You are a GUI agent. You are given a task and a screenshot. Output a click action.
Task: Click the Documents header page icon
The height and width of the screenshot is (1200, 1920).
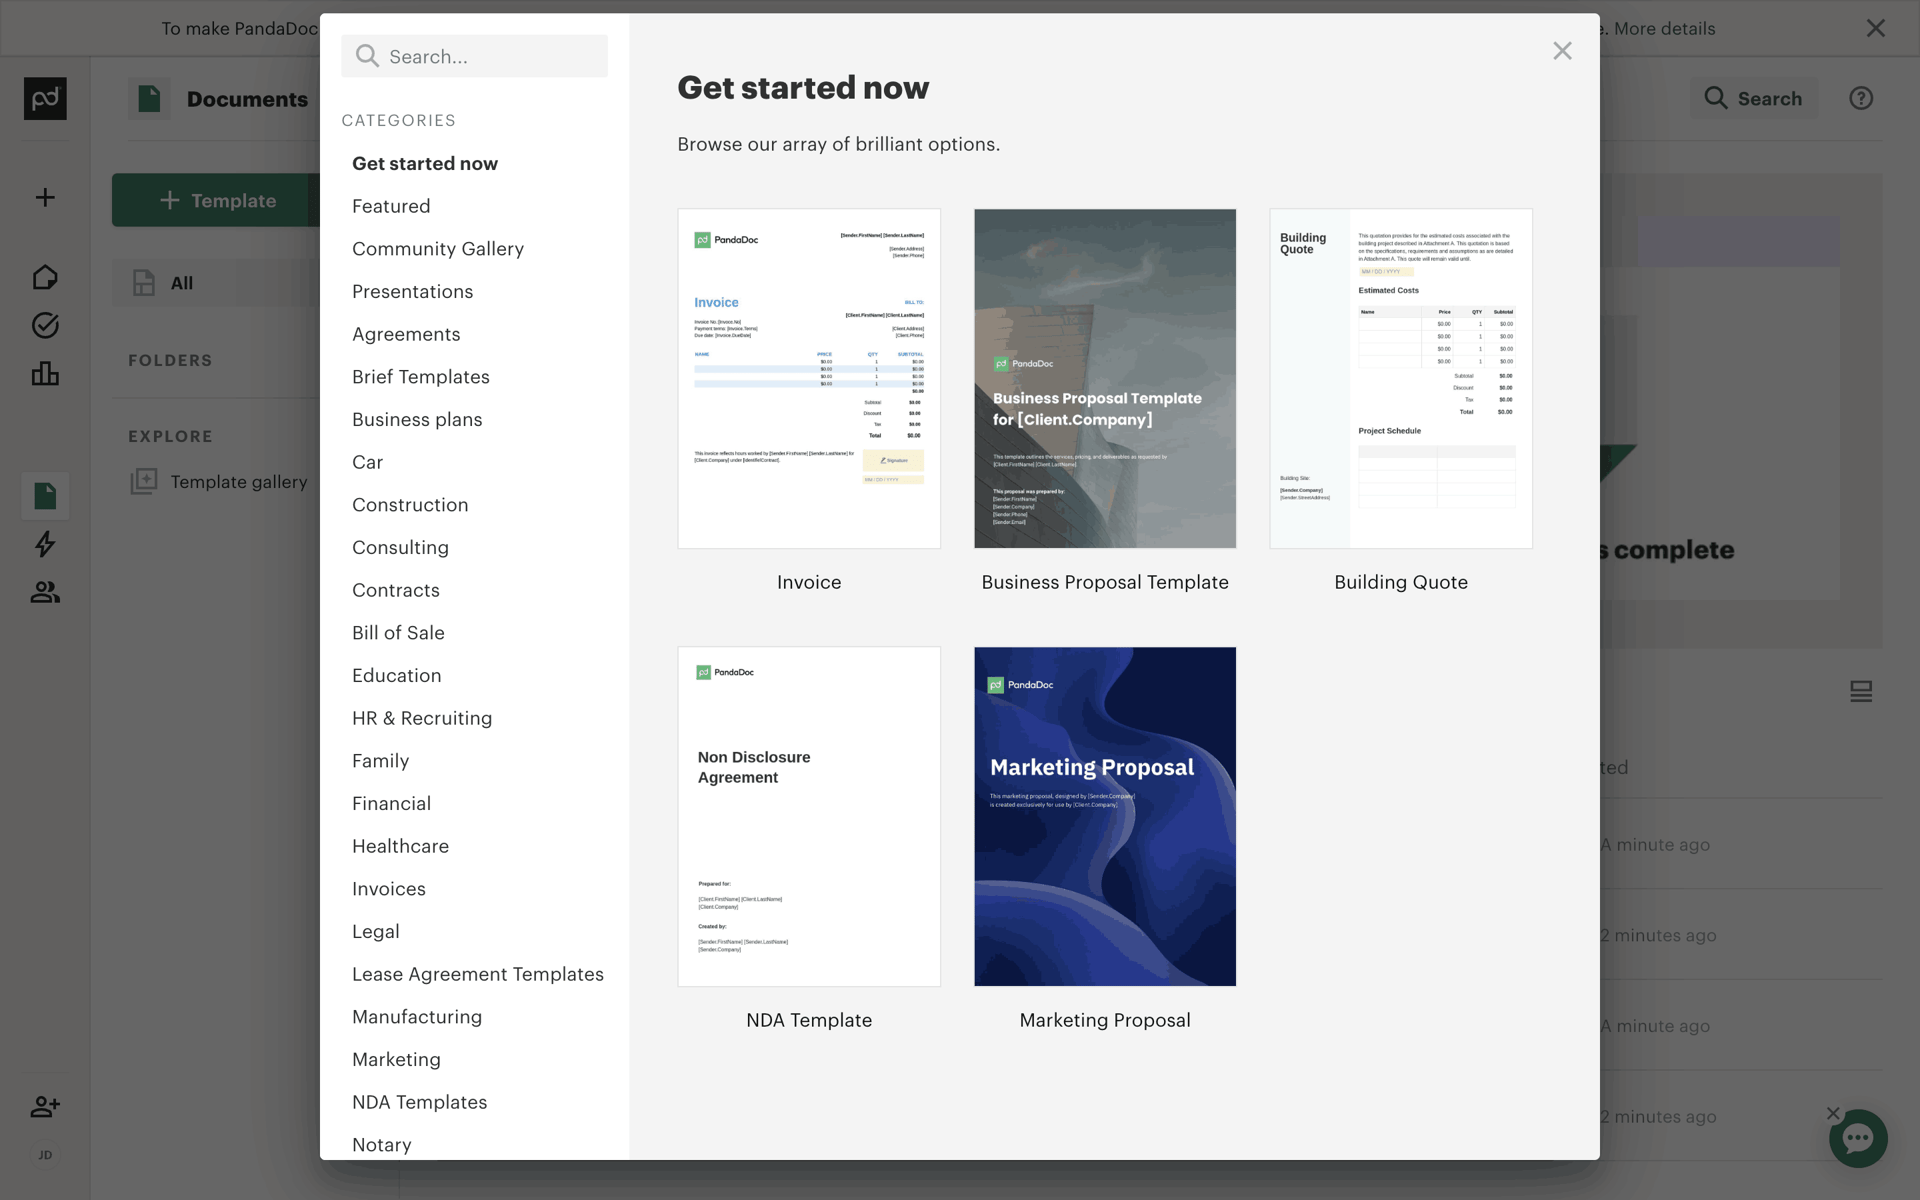149,98
